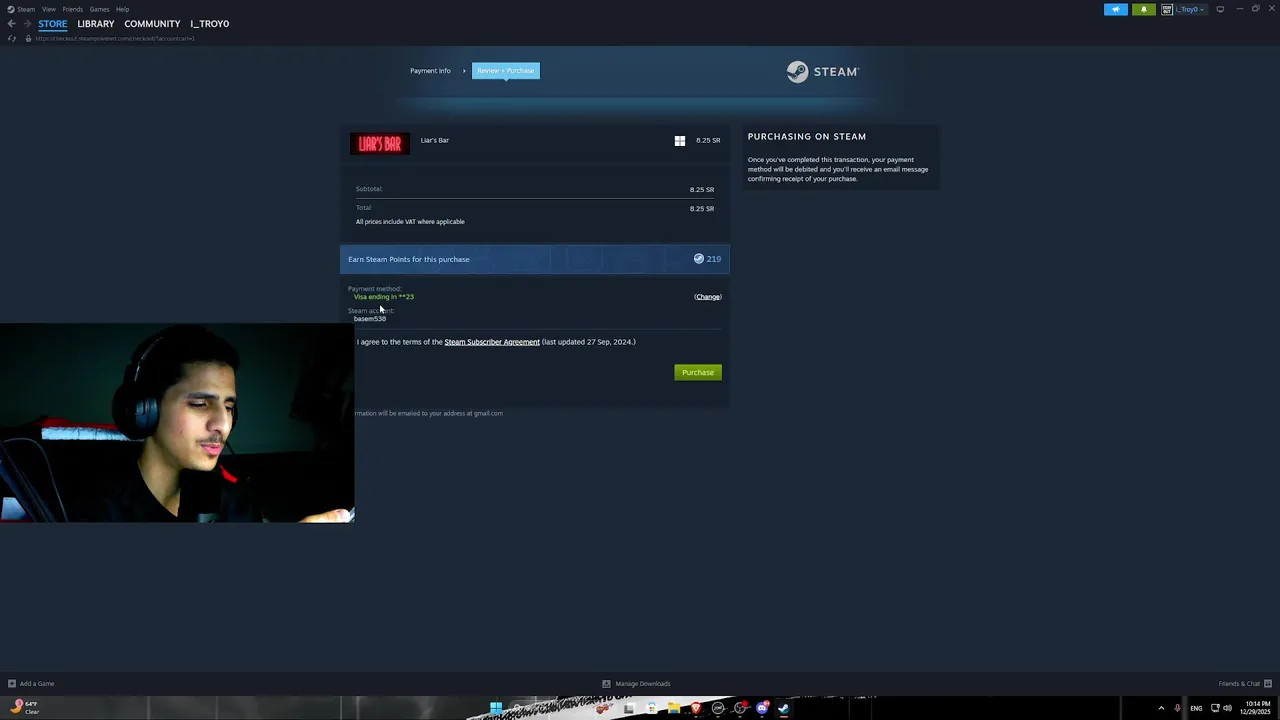The height and width of the screenshot is (720, 1280).
Task: Click the Liar's Bar game thumbnail
Action: coord(380,144)
